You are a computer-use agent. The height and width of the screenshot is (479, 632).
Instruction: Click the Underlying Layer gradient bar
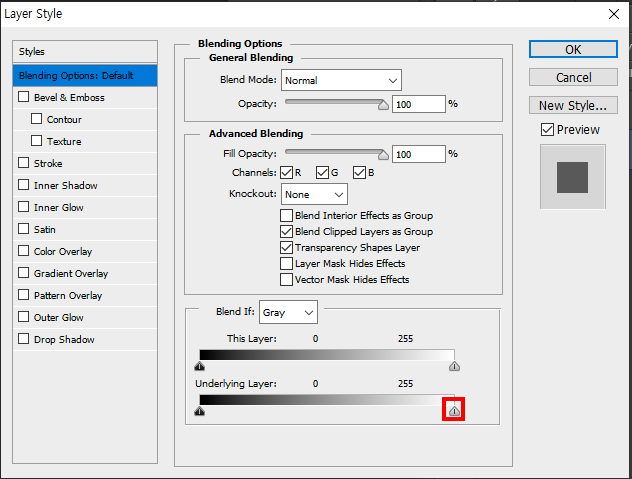[327, 400]
